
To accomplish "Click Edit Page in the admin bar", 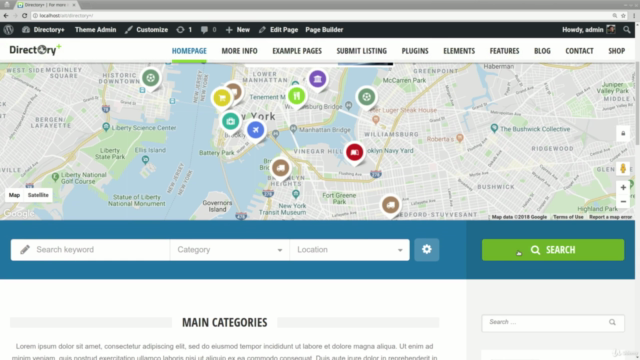I will pos(278,30).
